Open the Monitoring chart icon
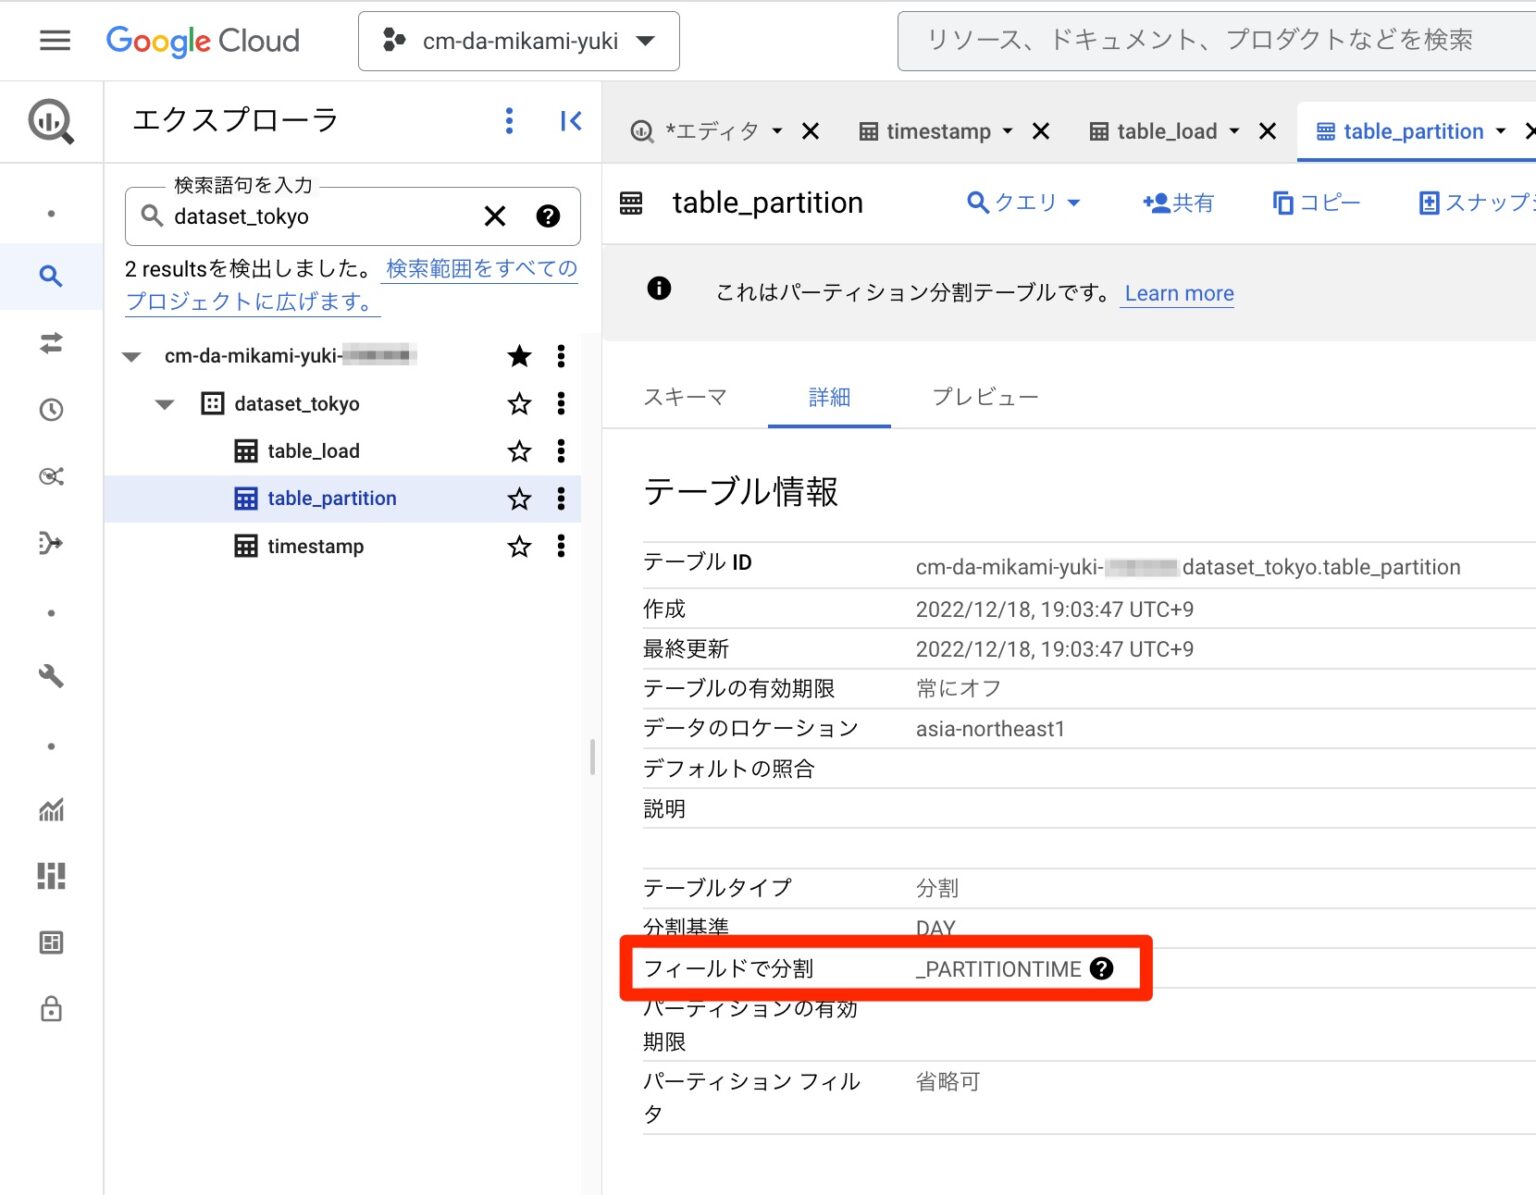1536x1195 pixels. (x=50, y=810)
